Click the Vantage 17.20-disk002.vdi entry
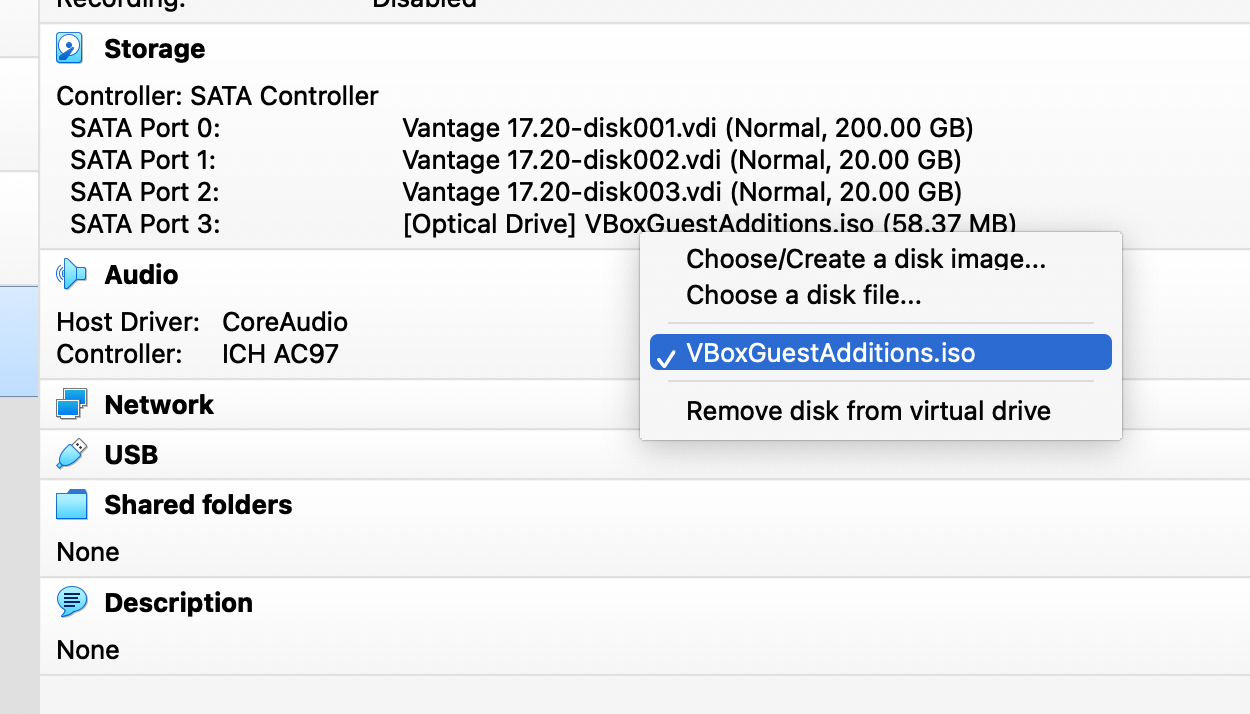 (x=681, y=160)
